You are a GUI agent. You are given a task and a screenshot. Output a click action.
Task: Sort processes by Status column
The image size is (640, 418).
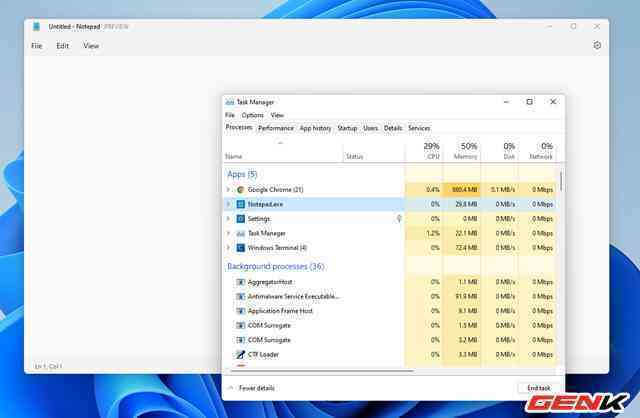[373, 152]
